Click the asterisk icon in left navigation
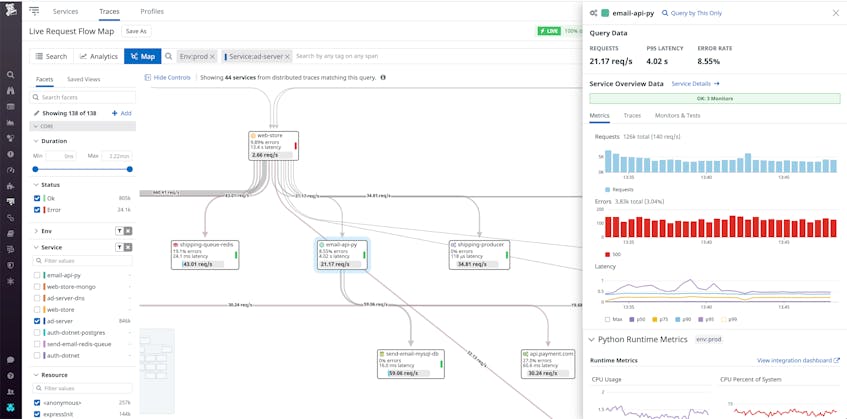 (11, 281)
